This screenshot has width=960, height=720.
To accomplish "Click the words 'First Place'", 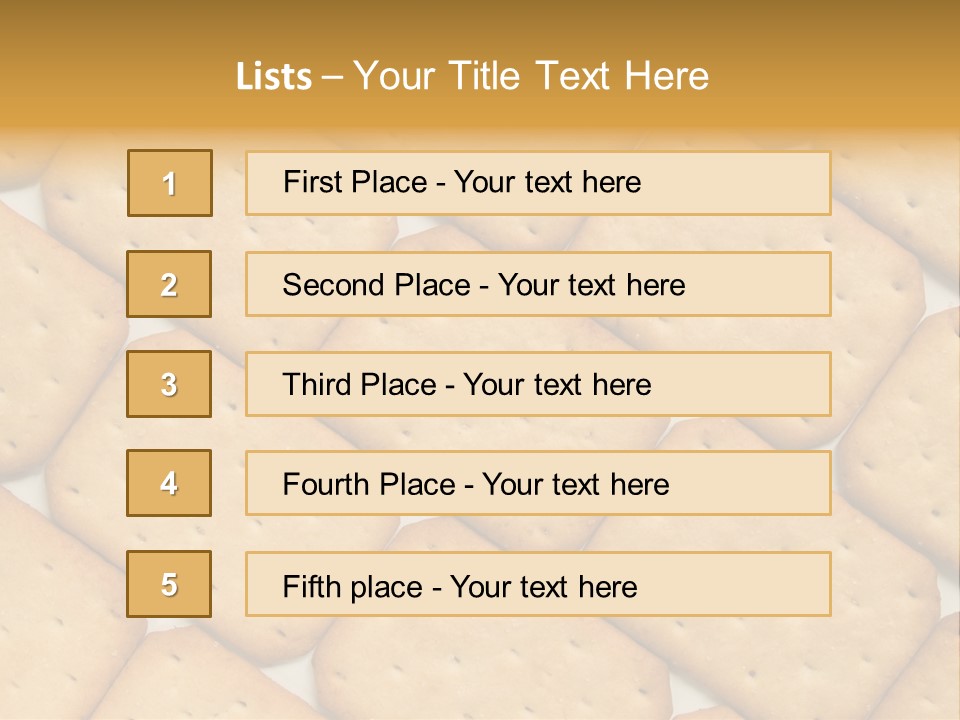I will tap(355, 182).
